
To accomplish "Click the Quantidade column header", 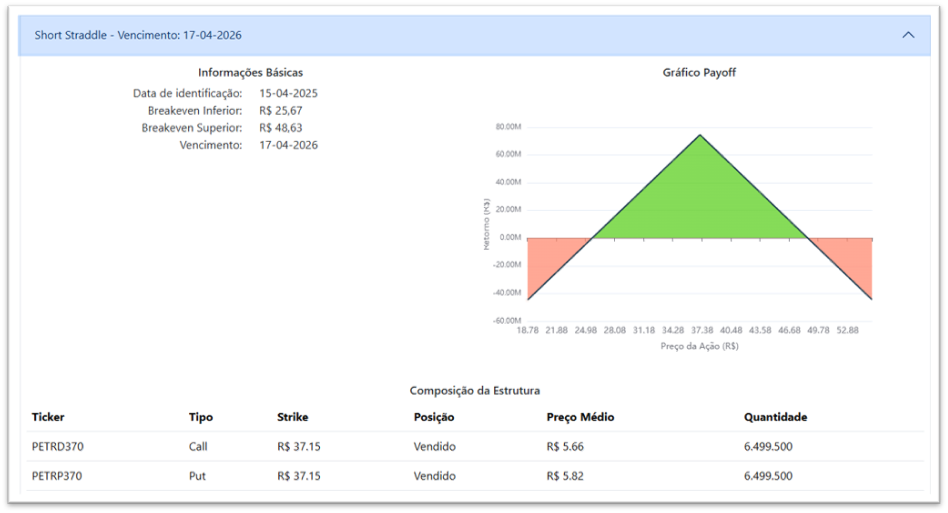I will [775, 417].
